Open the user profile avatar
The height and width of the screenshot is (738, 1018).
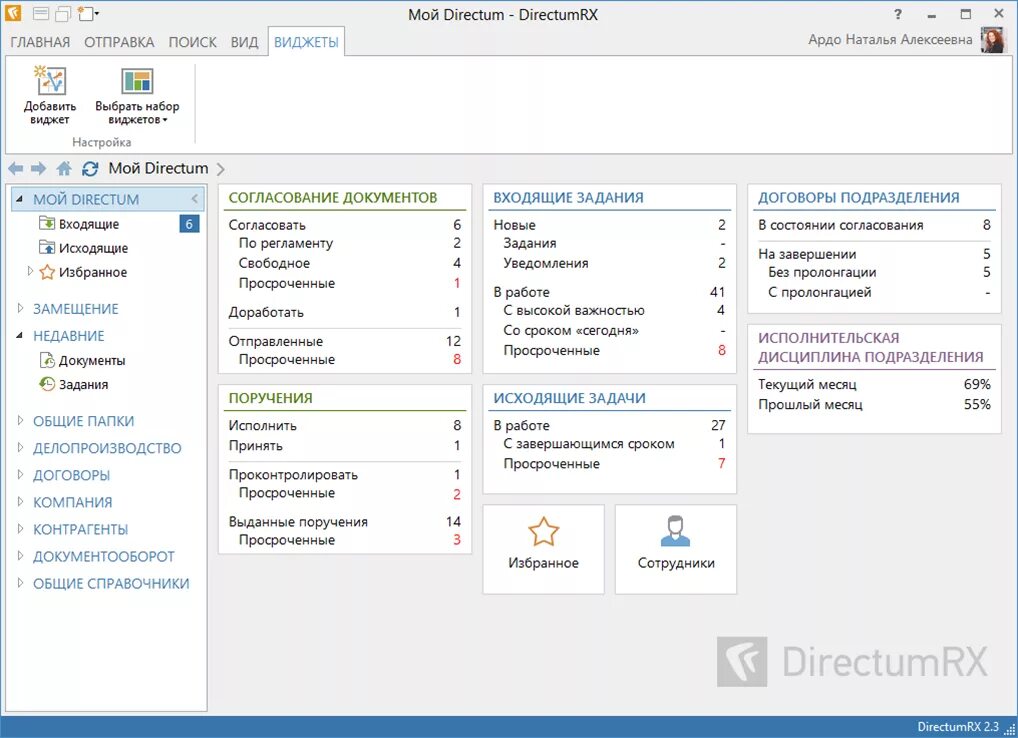(x=993, y=40)
